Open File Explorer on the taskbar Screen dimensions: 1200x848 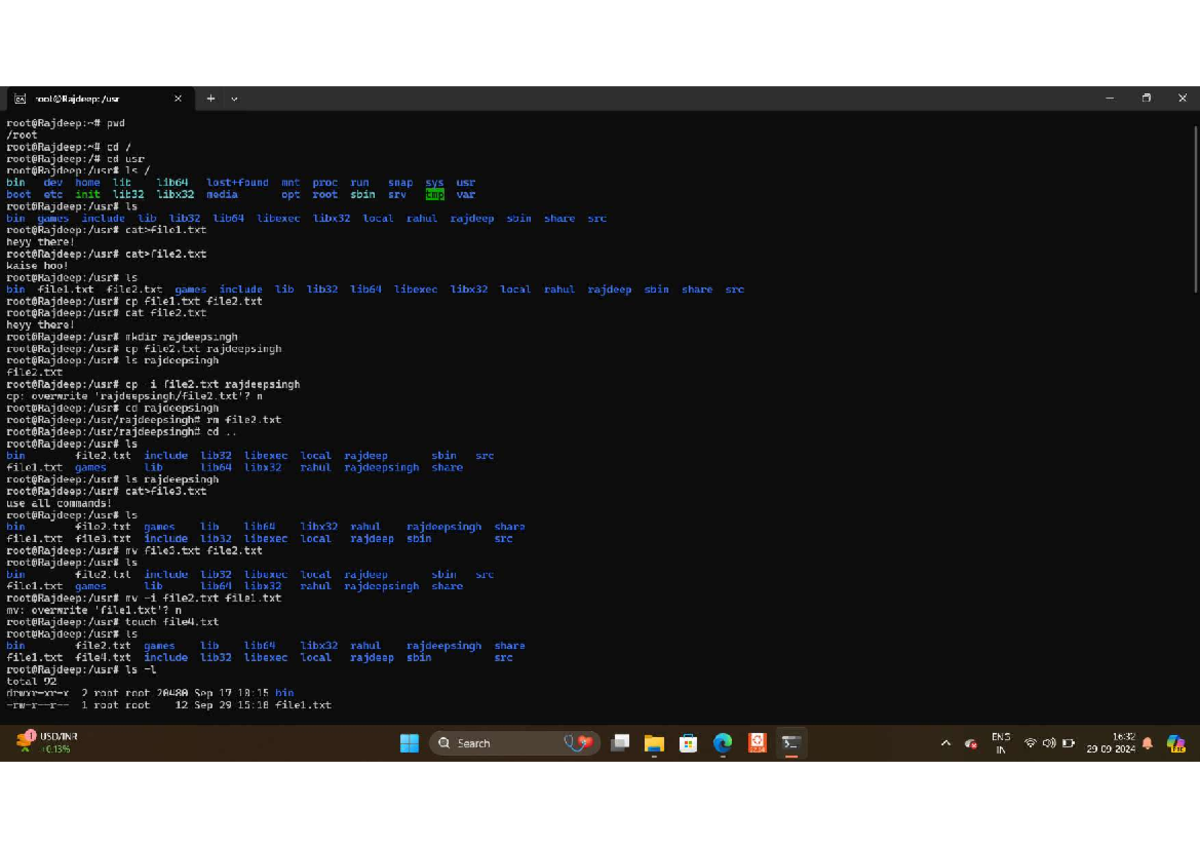coord(655,743)
